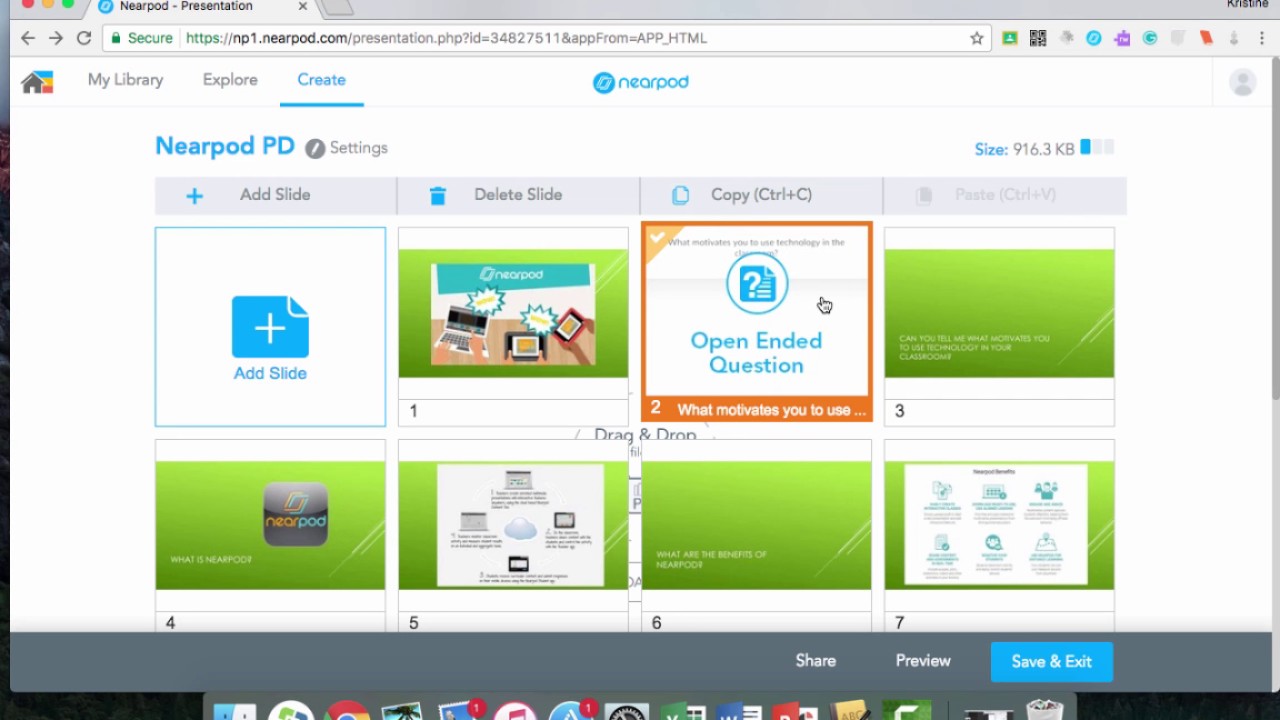Image resolution: width=1280 pixels, height=720 pixels.
Task: Click the Delete Slide toolbar button
Action: (x=518, y=195)
